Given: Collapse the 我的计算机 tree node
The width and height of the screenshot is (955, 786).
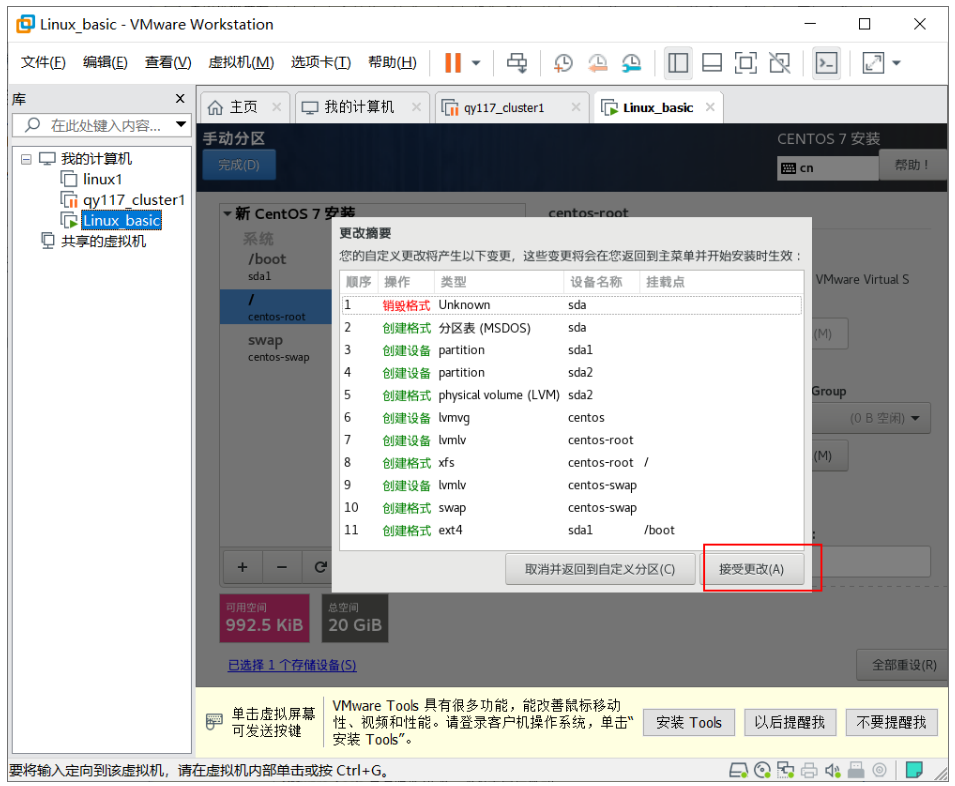Looking at the screenshot, I should click(26, 159).
